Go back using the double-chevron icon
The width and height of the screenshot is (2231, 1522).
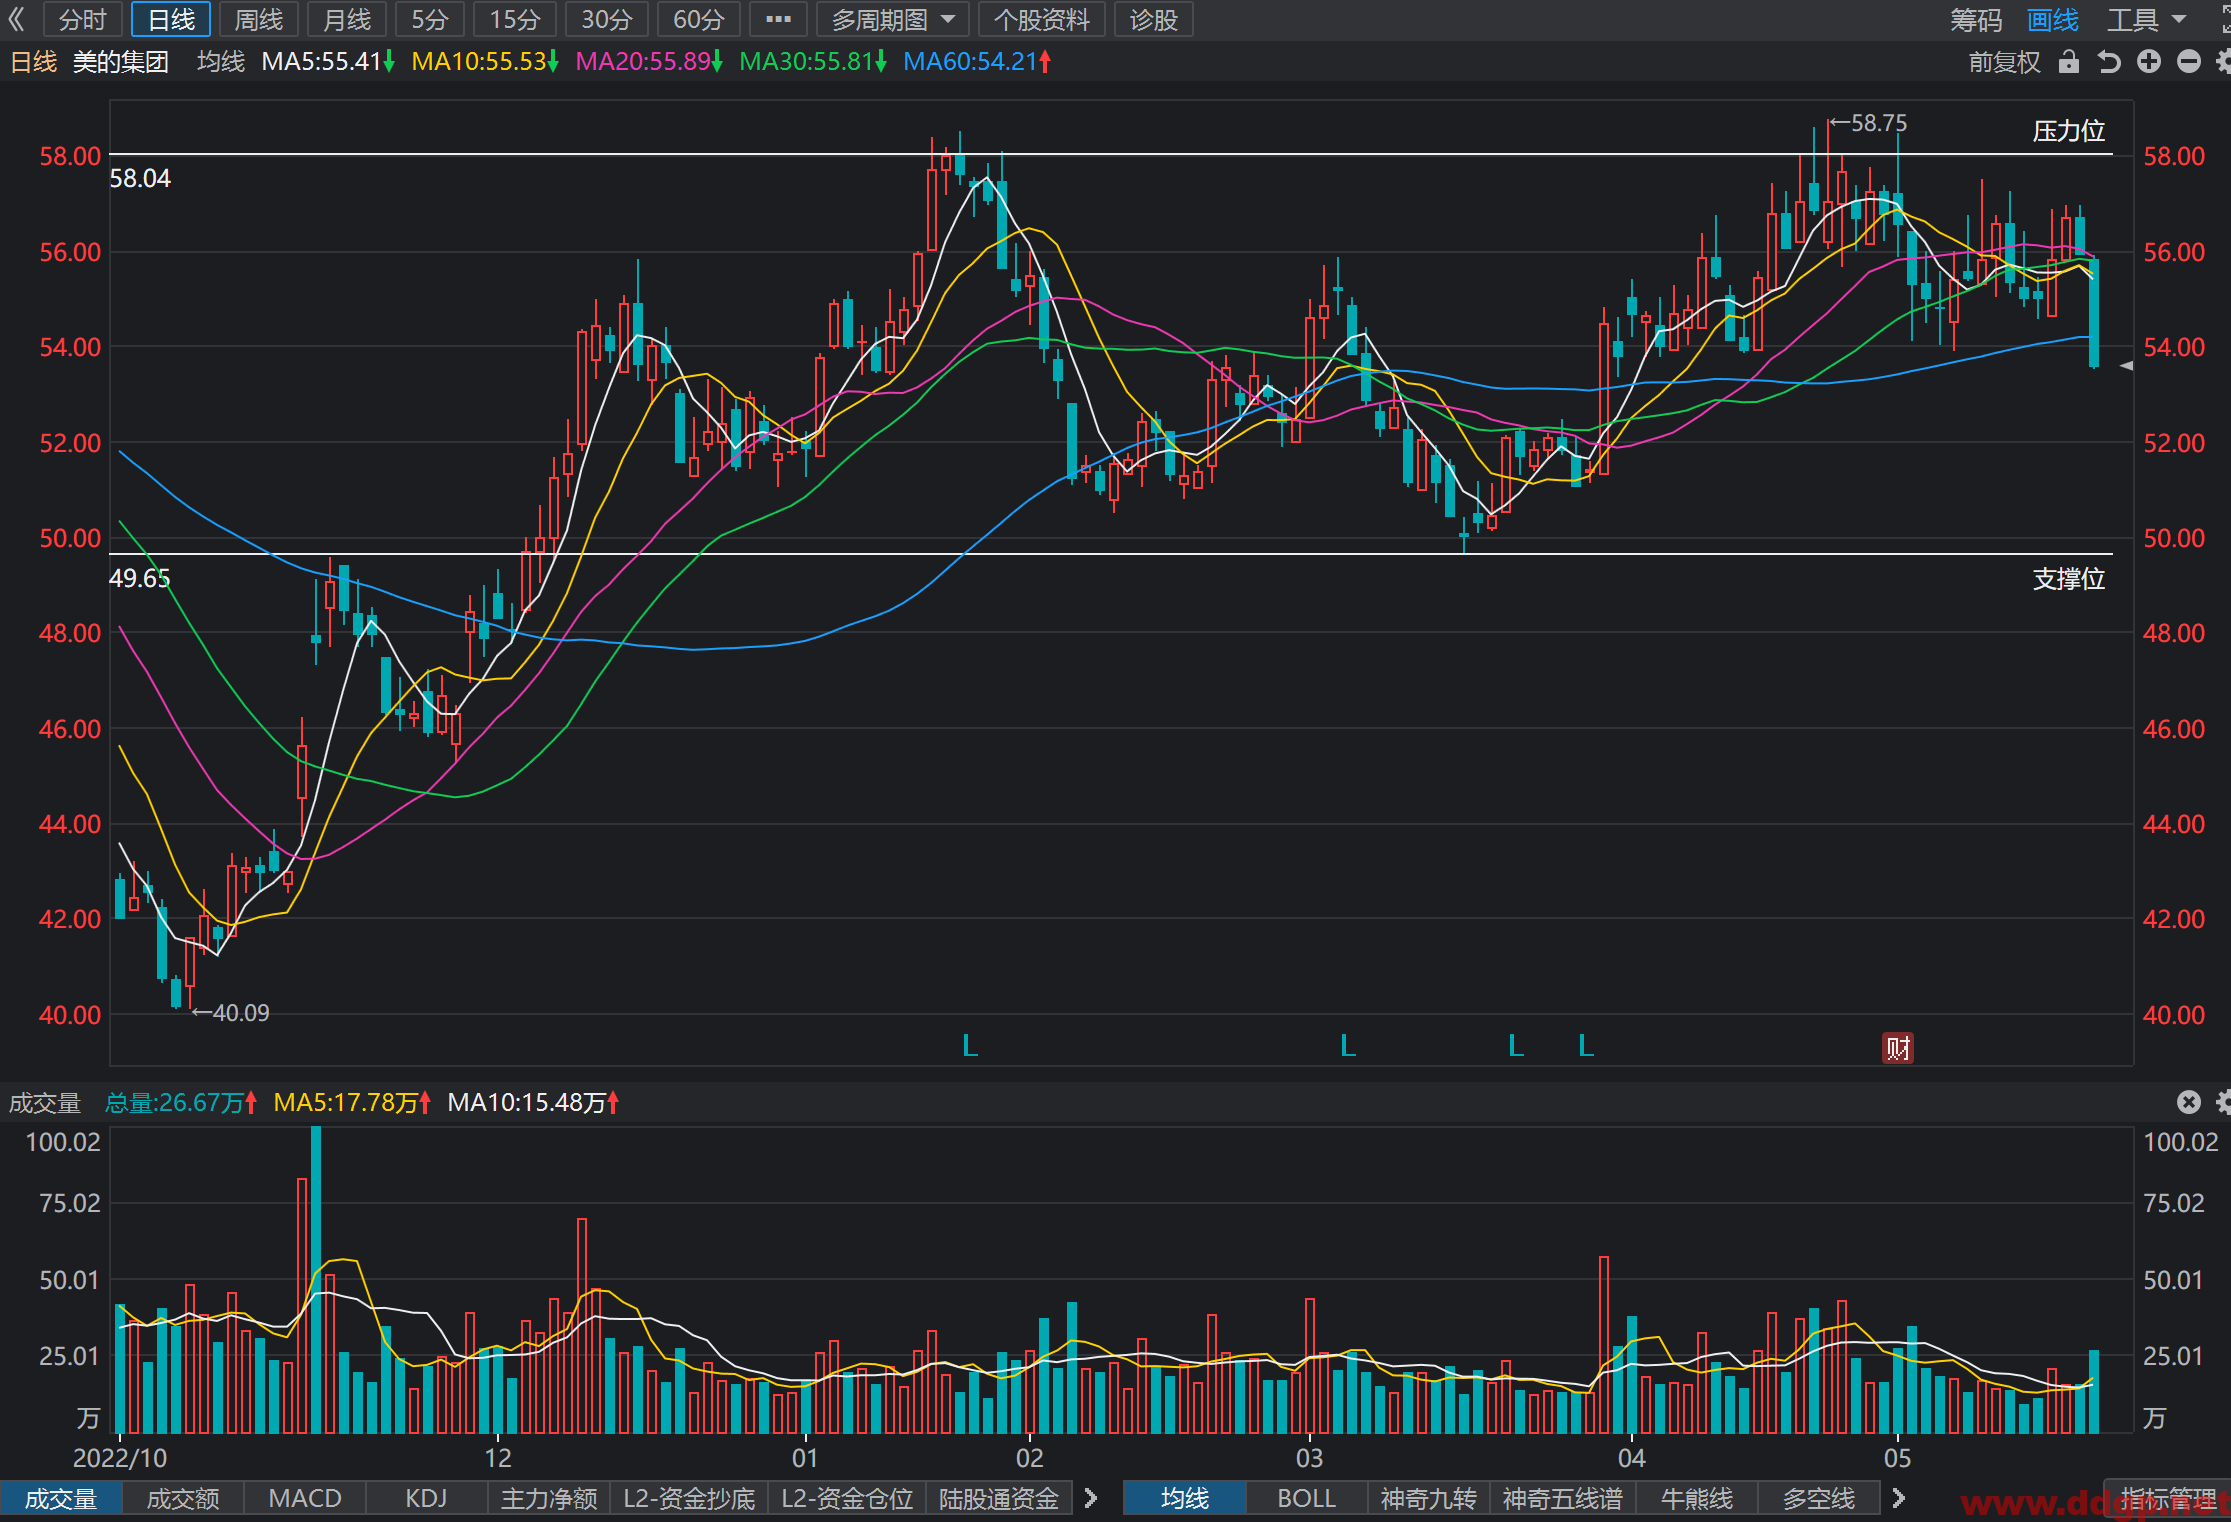[17, 19]
